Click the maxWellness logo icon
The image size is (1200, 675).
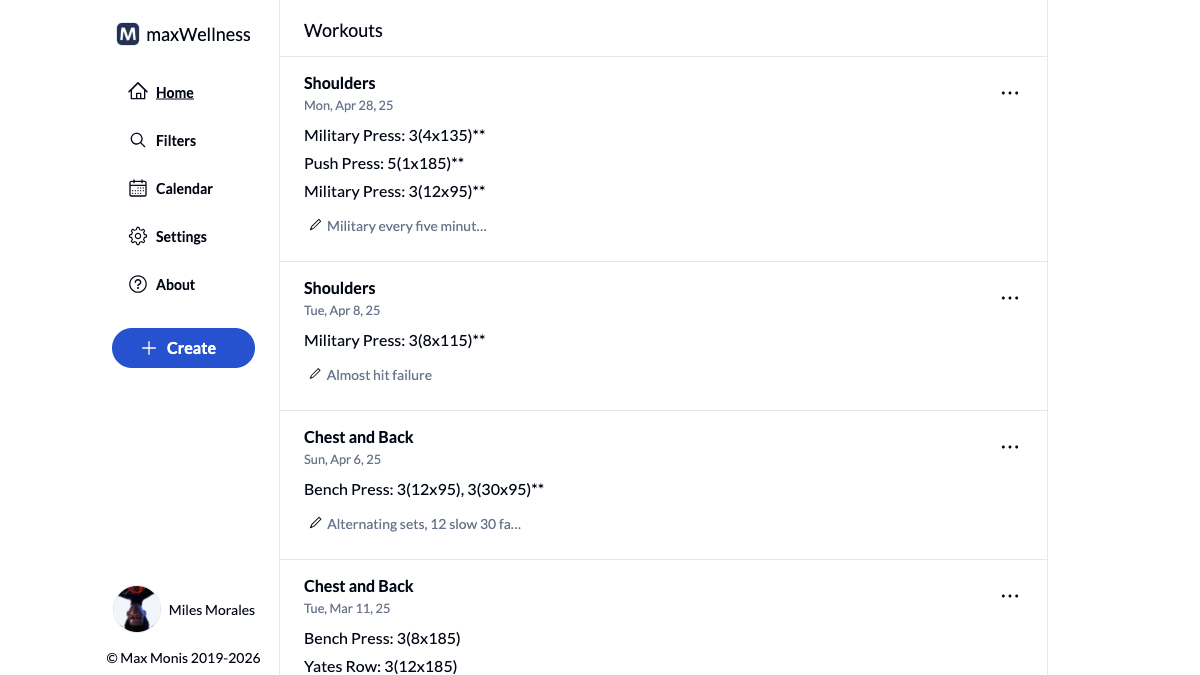pos(127,33)
